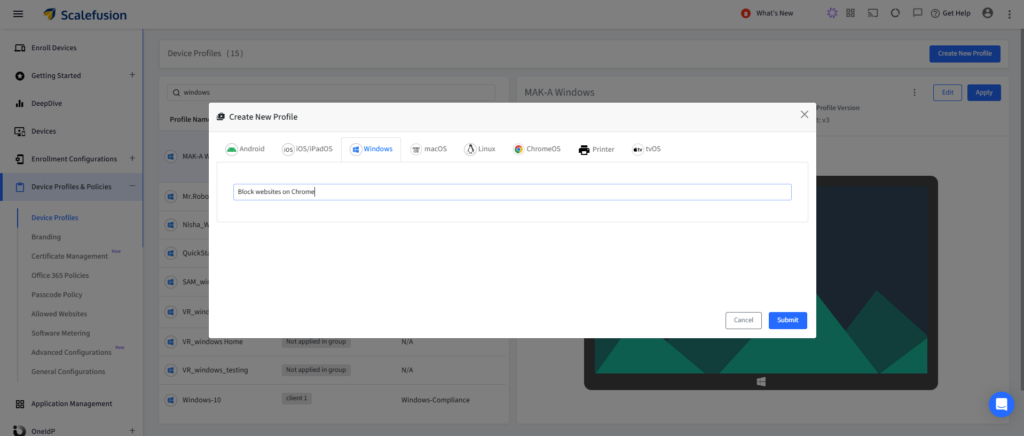The height and width of the screenshot is (436, 1024).
Task: Switch to the ChromeOS tab
Action: [x=537, y=149]
